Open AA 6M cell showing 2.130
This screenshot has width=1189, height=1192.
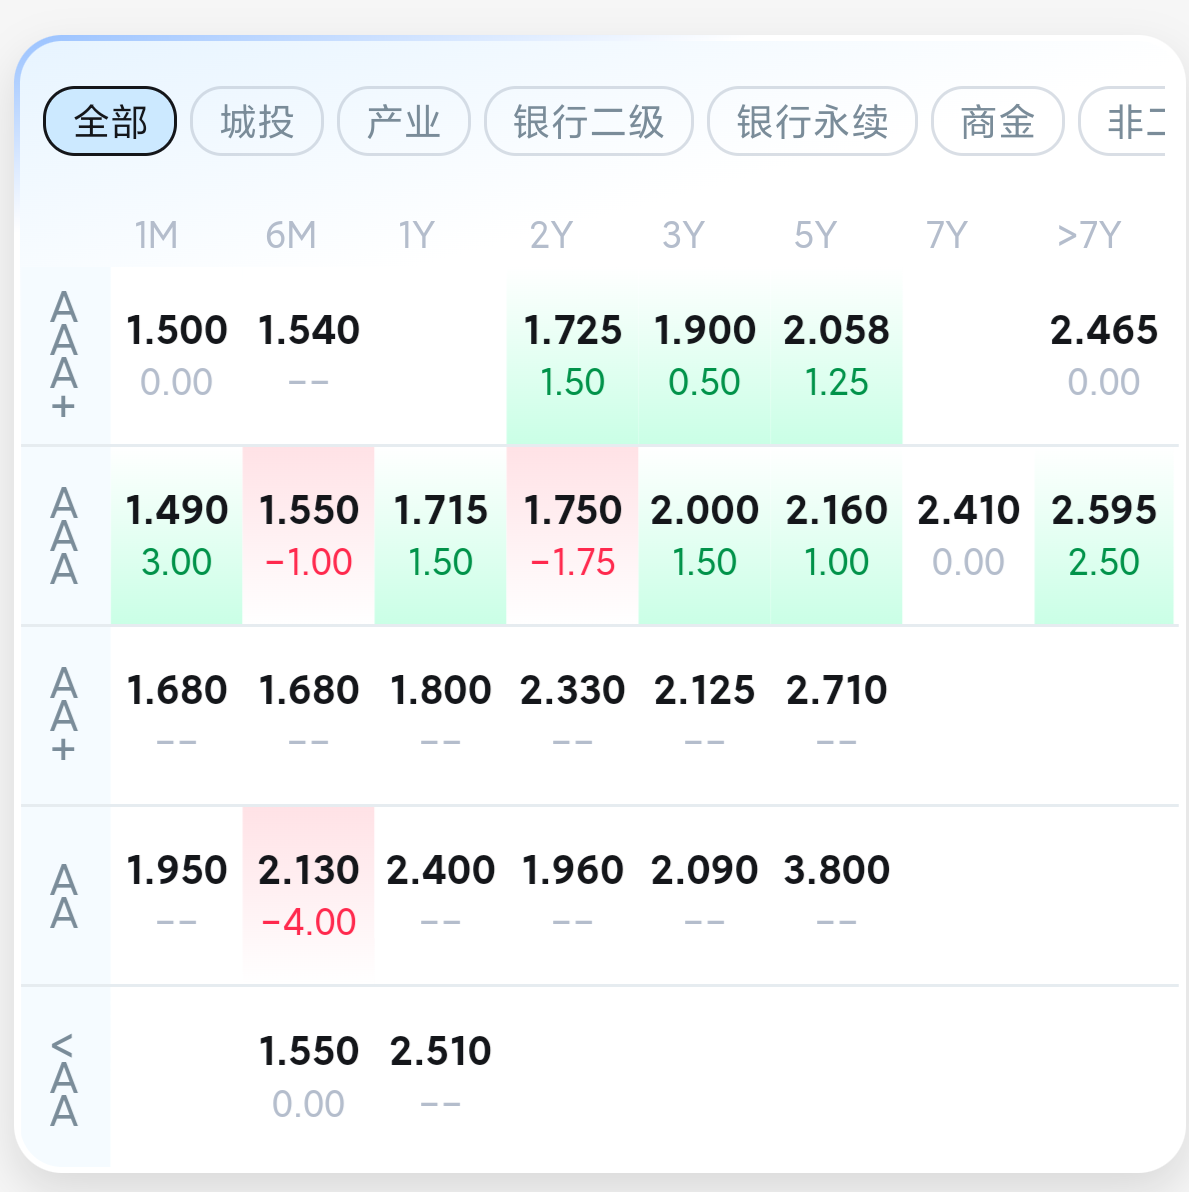click(309, 895)
